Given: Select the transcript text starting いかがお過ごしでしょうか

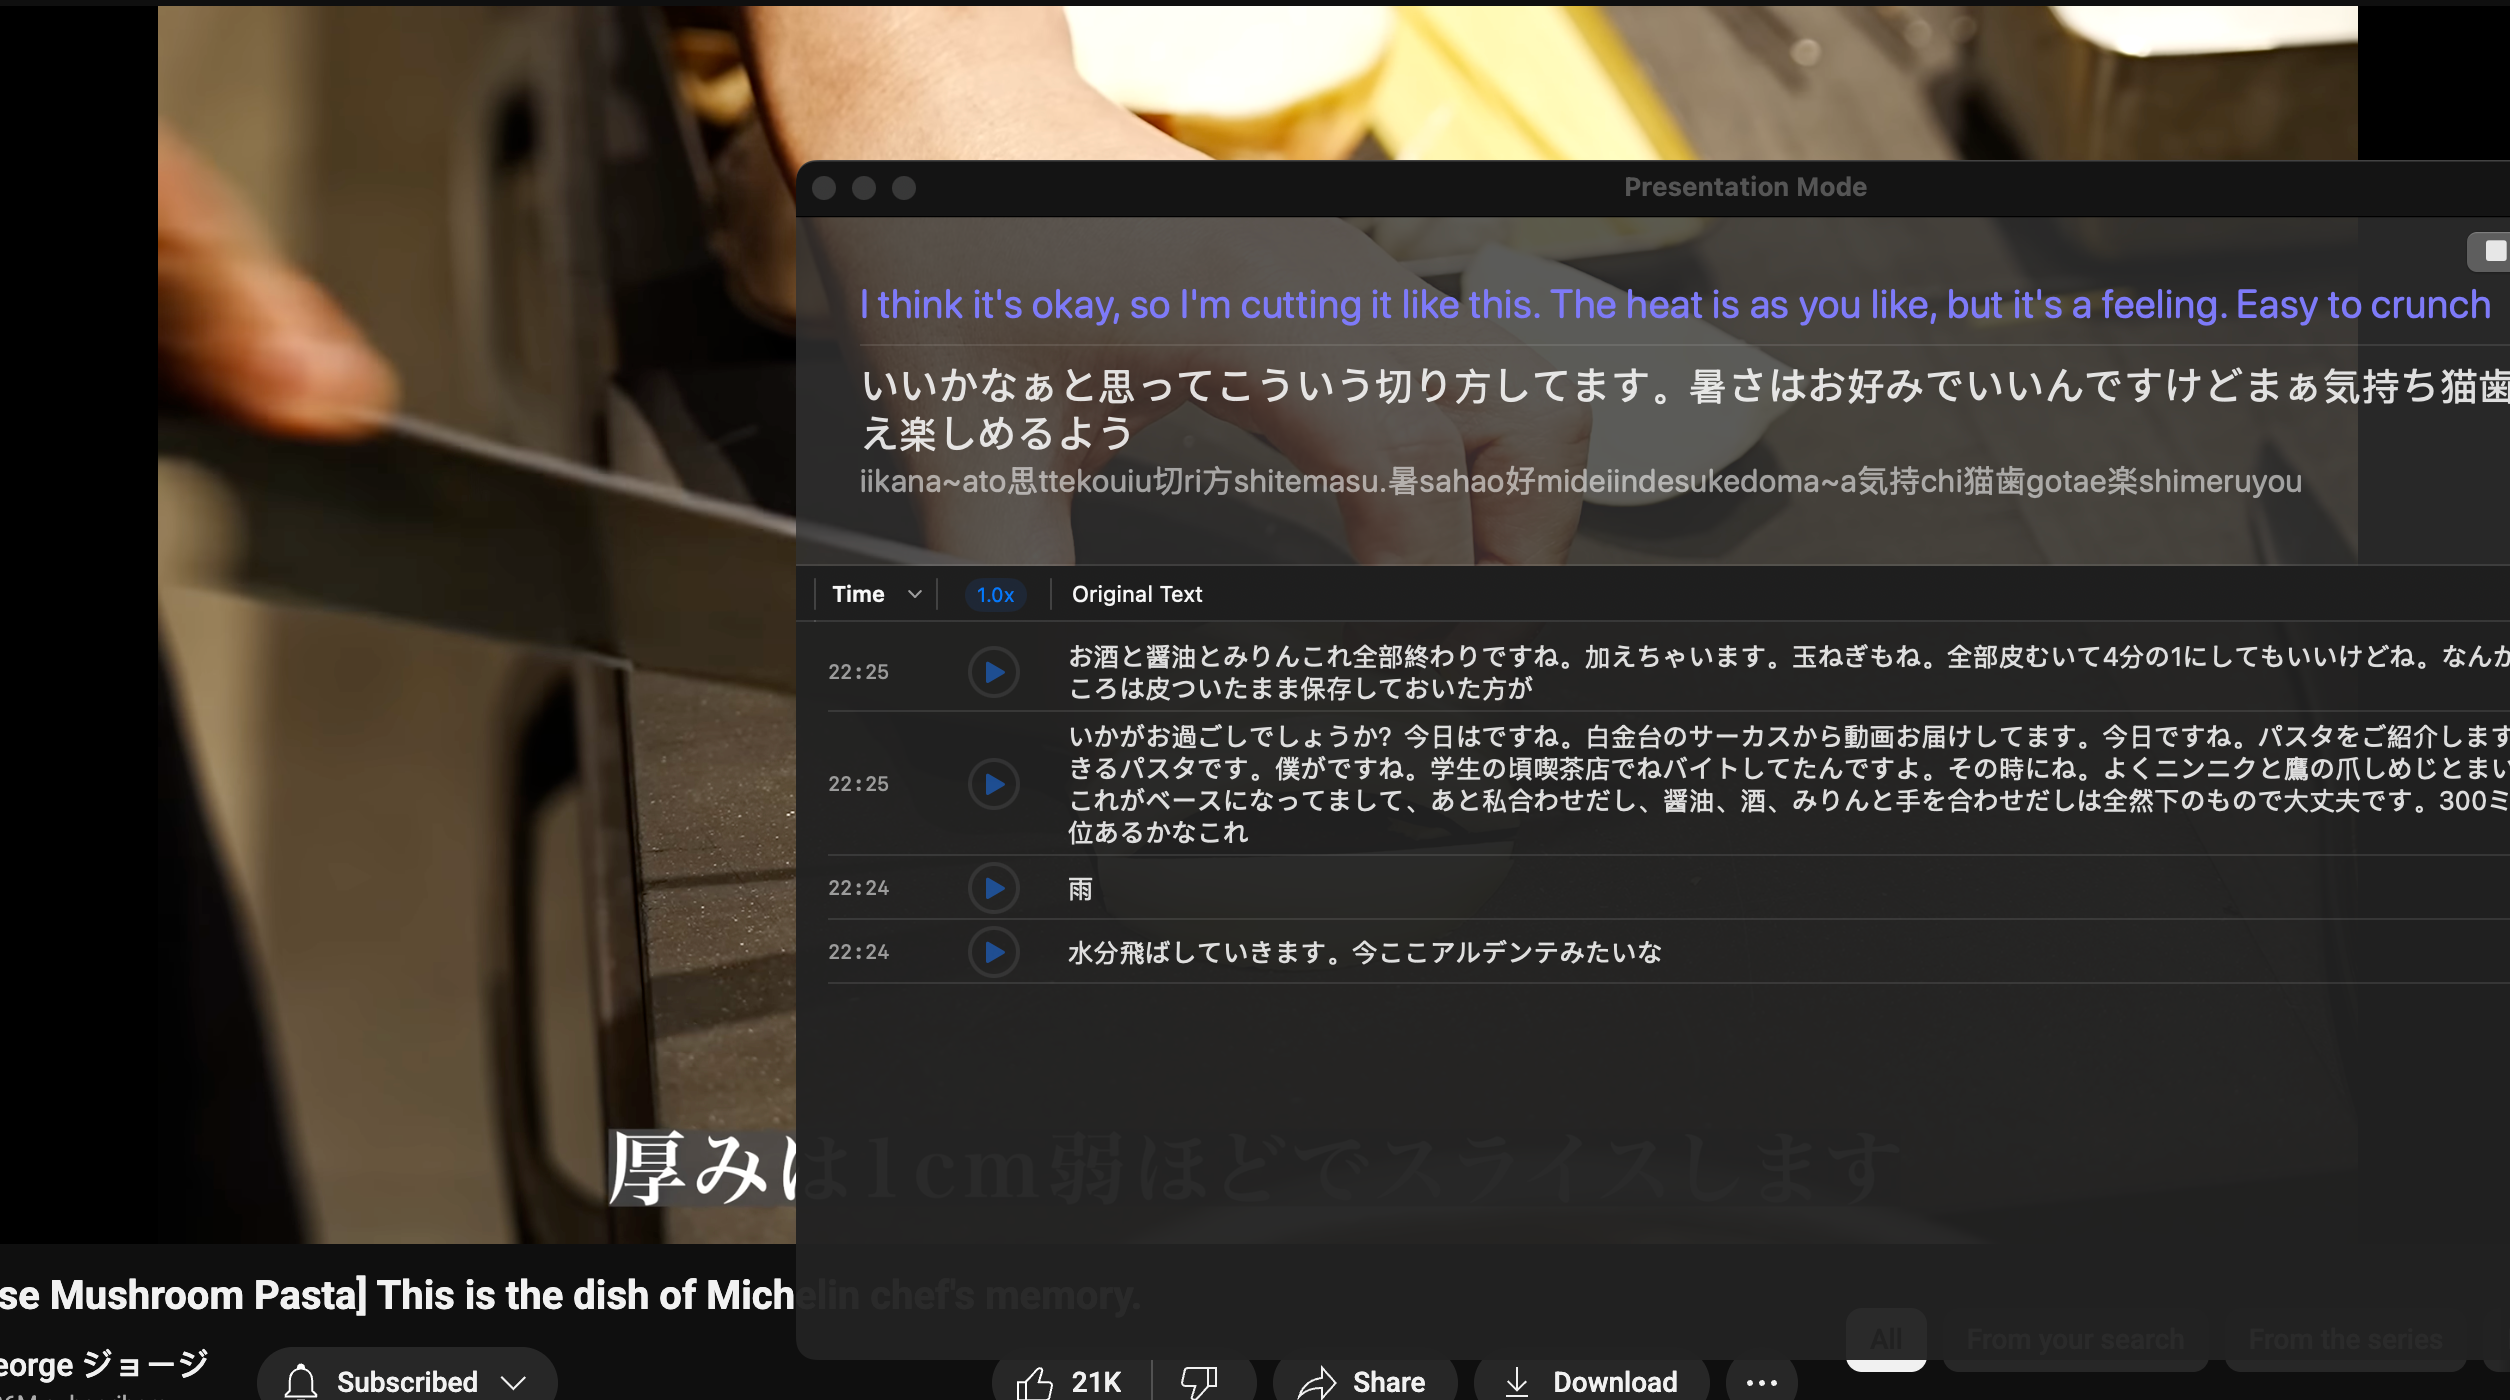Looking at the screenshot, I should pos(1788,784).
